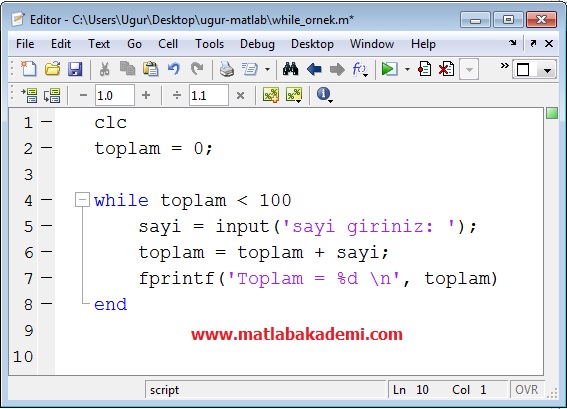Collapse the while loop code fold
The height and width of the screenshot is (409, 567).
pos(82,200)
